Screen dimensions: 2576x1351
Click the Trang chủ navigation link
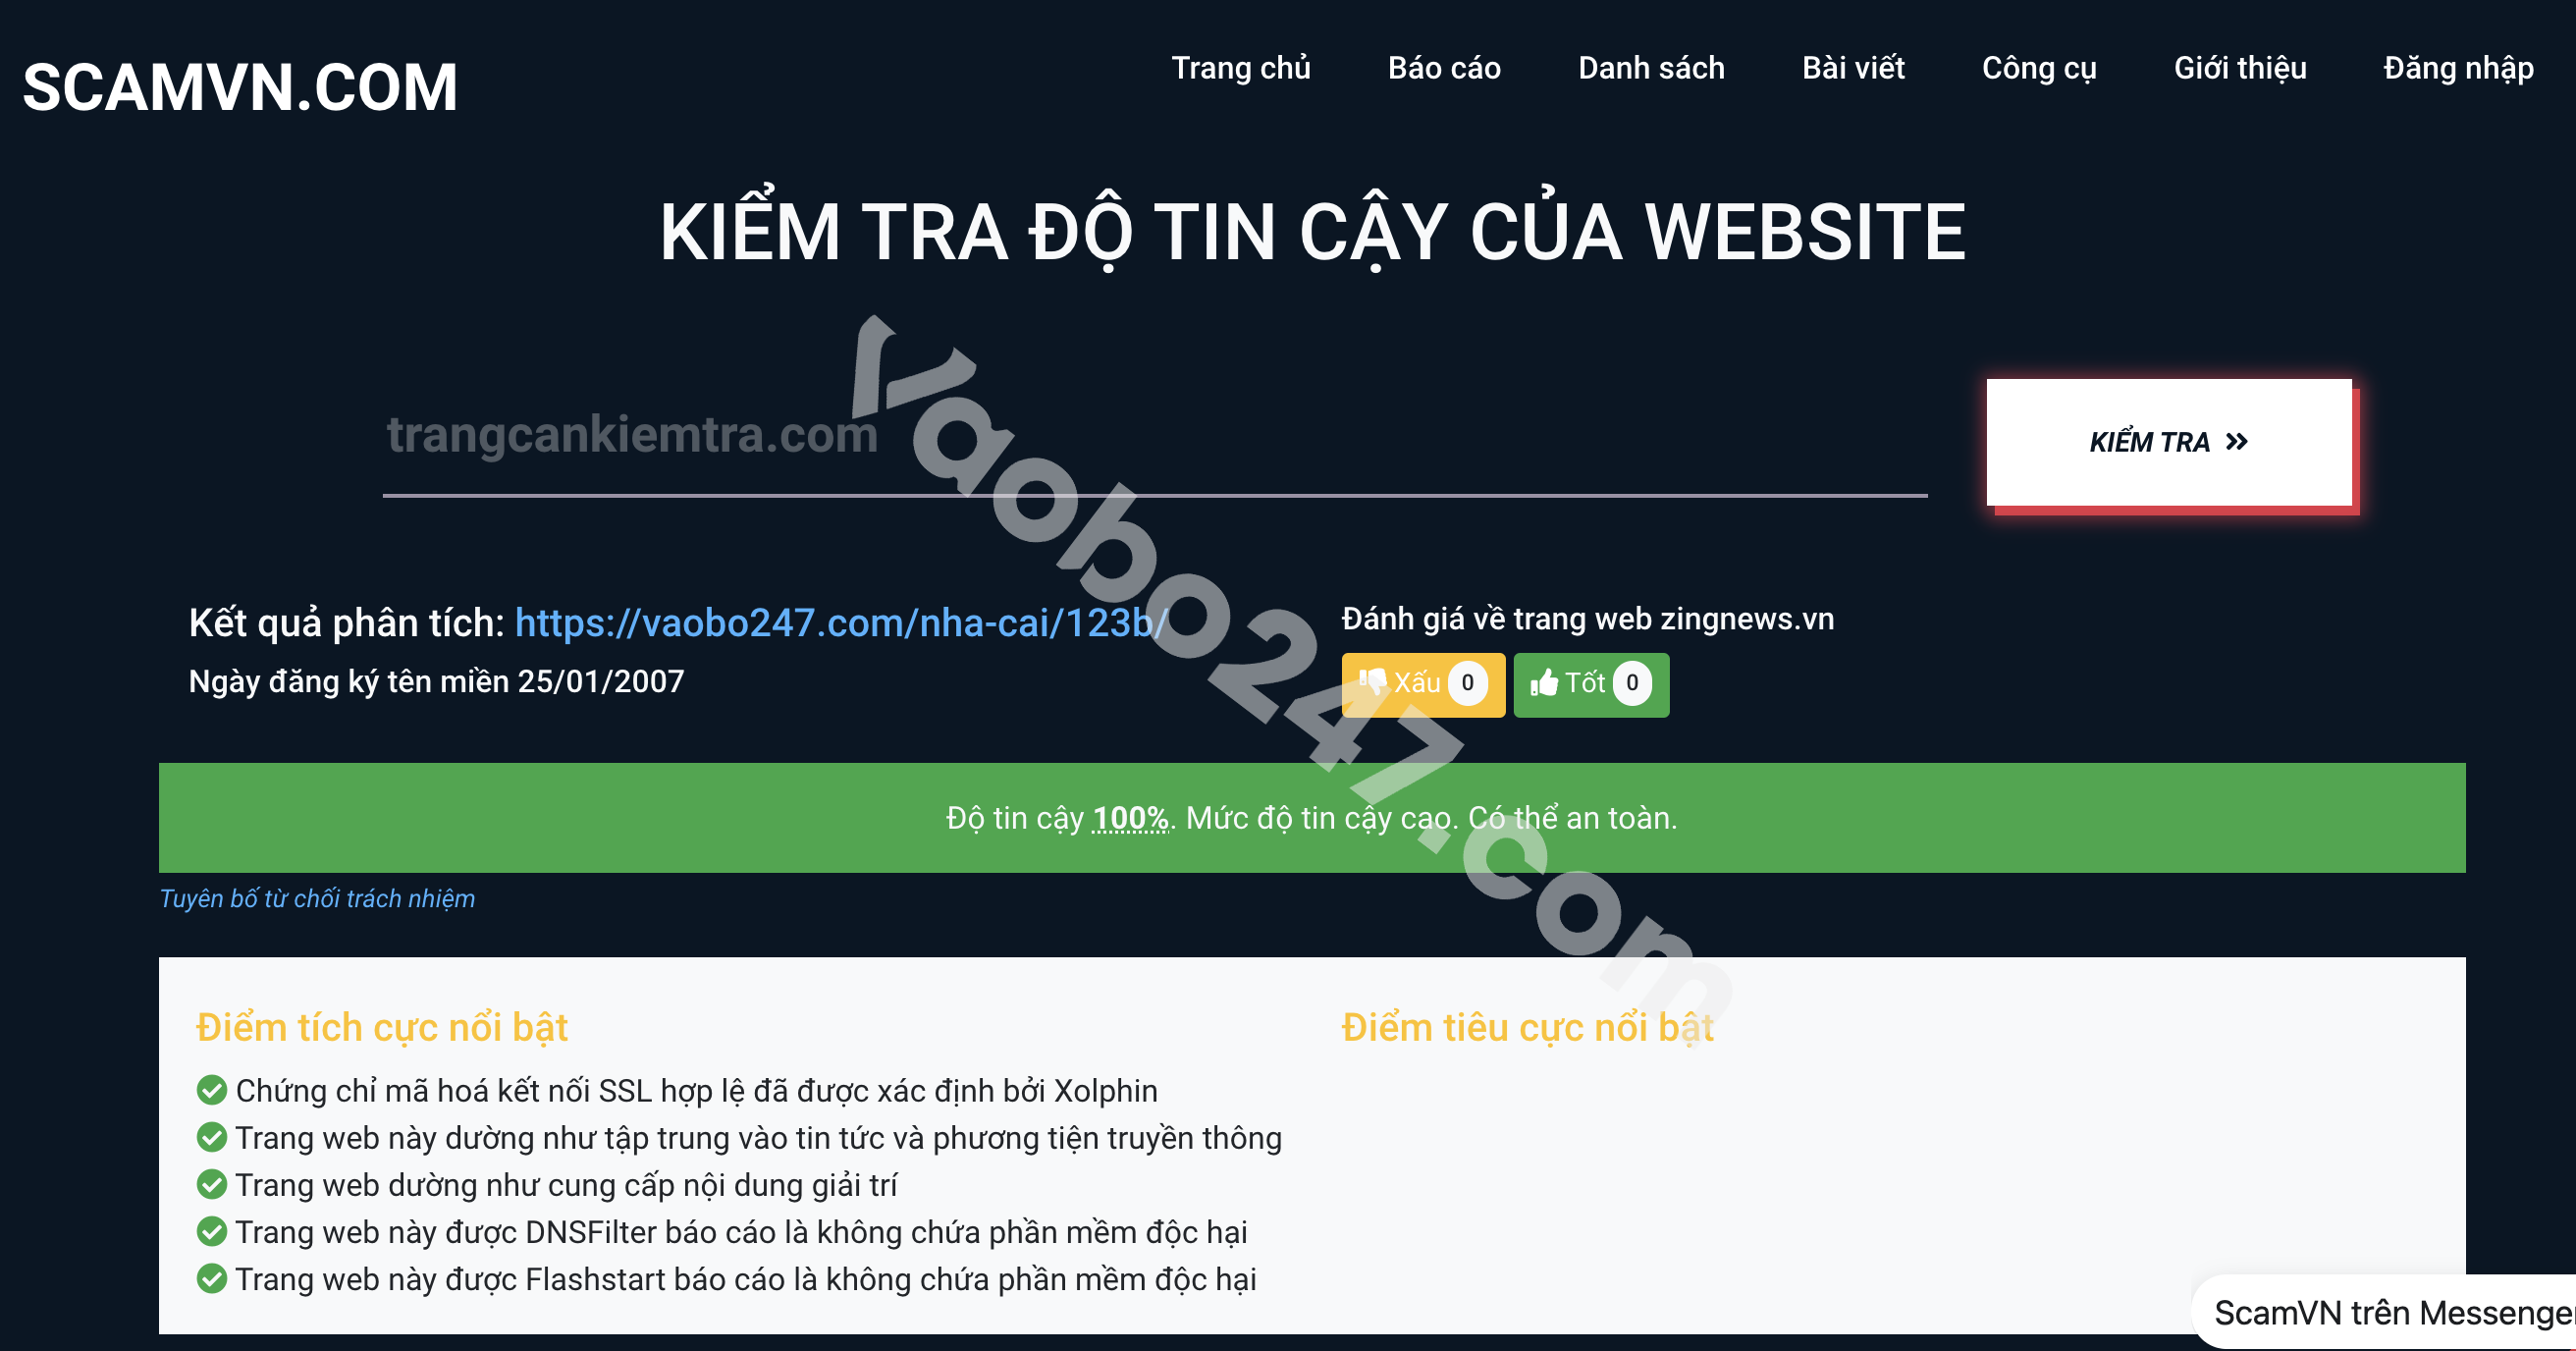point(1237,68)
